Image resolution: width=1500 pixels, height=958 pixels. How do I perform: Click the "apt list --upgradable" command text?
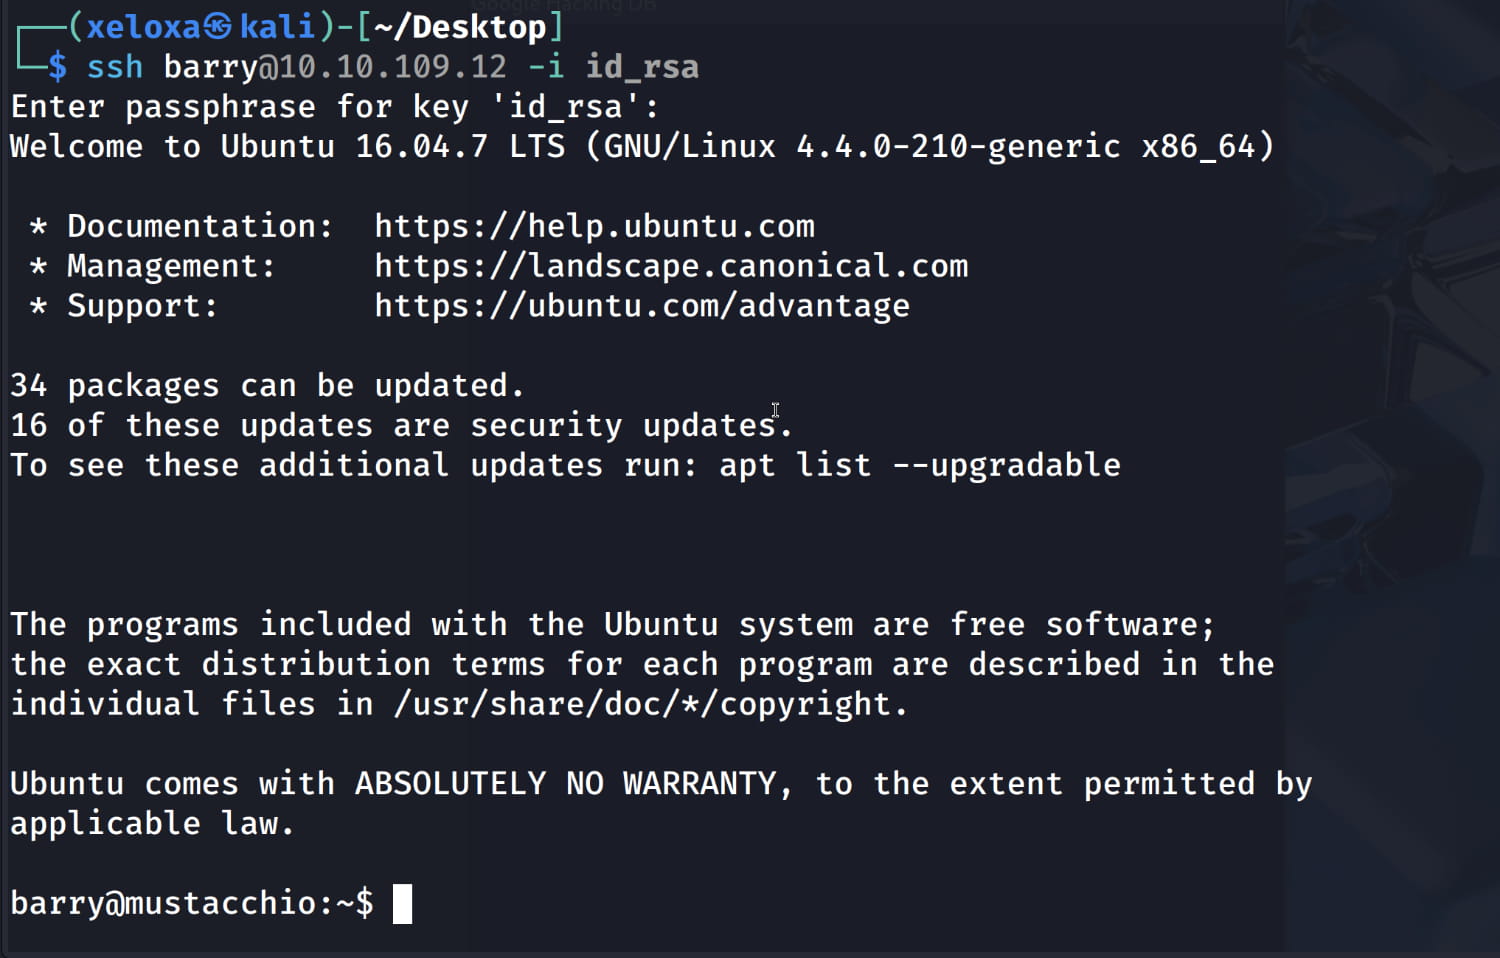click(919, 465)
